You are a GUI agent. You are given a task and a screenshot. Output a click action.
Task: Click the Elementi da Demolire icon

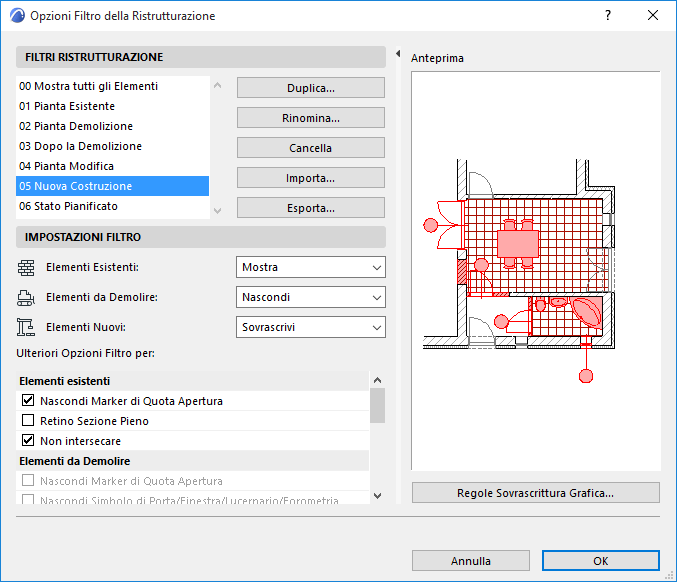click(x=25, y=298)
